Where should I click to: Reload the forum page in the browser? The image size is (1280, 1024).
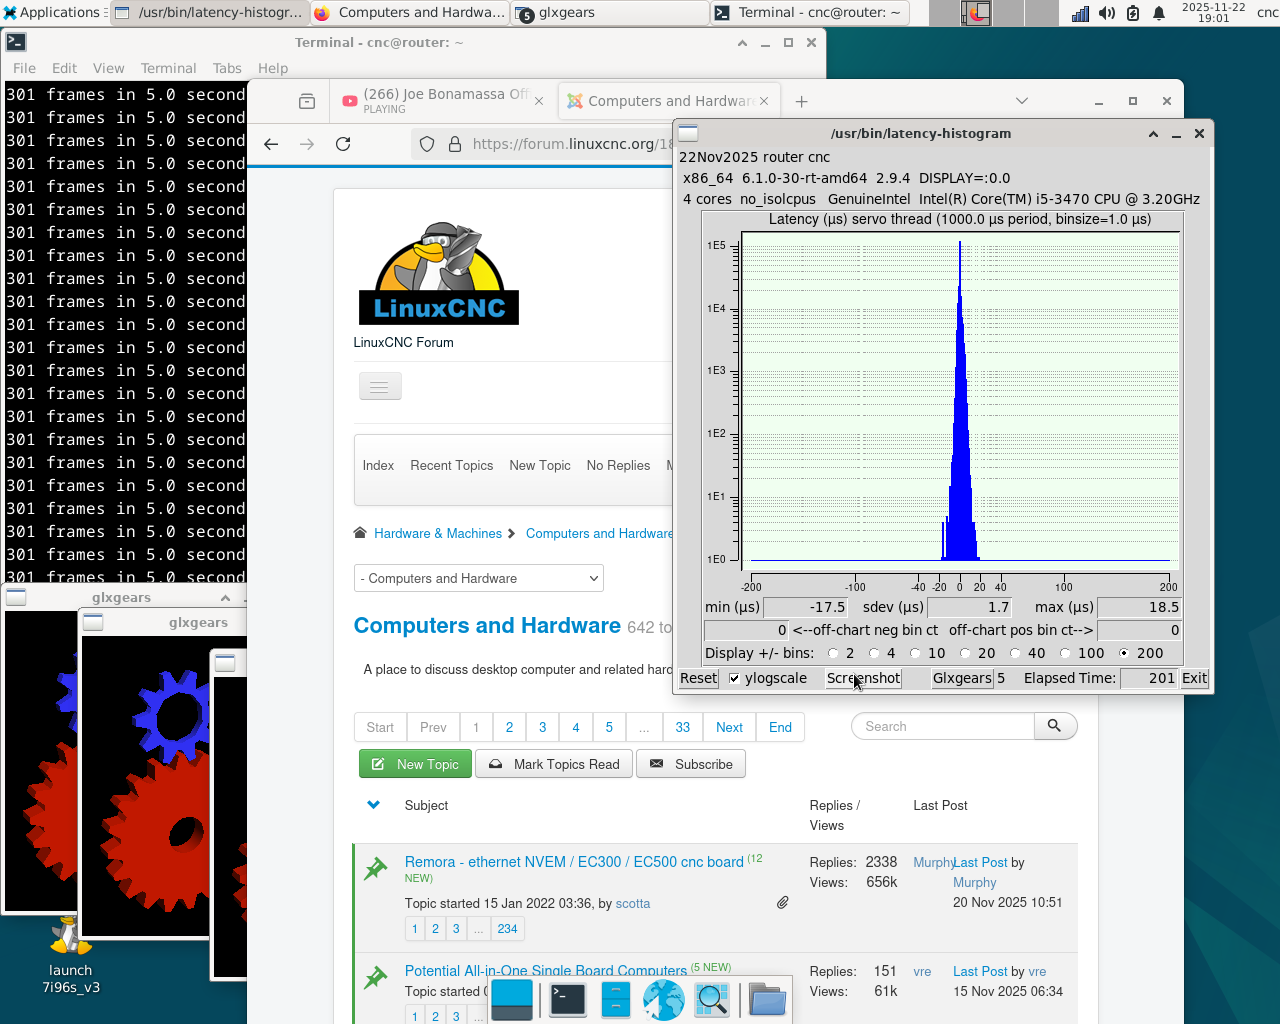pos(343,144)
